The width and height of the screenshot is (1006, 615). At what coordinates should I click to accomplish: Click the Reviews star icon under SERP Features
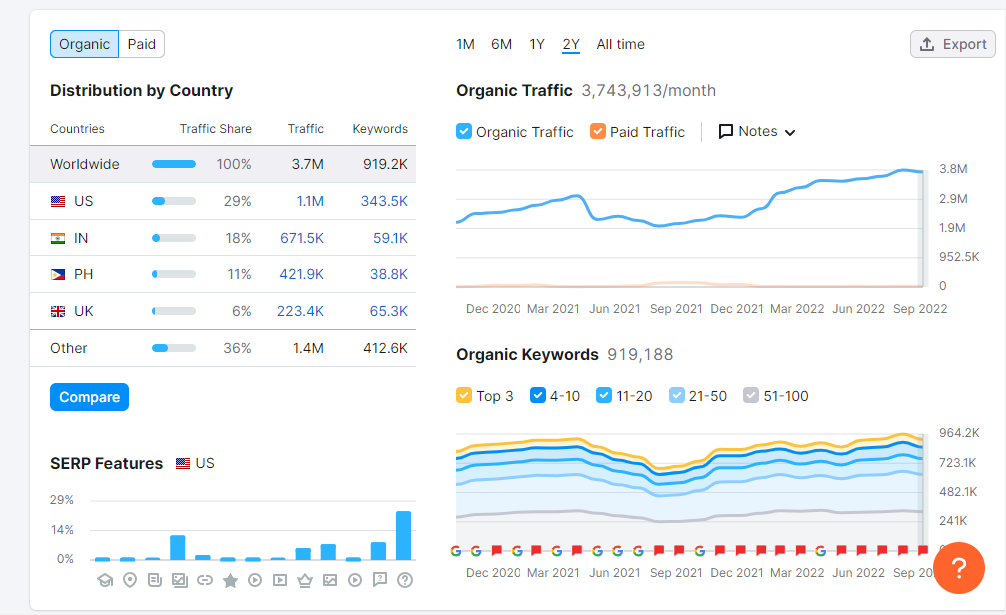pyautogui.click(x=229, y=579)
